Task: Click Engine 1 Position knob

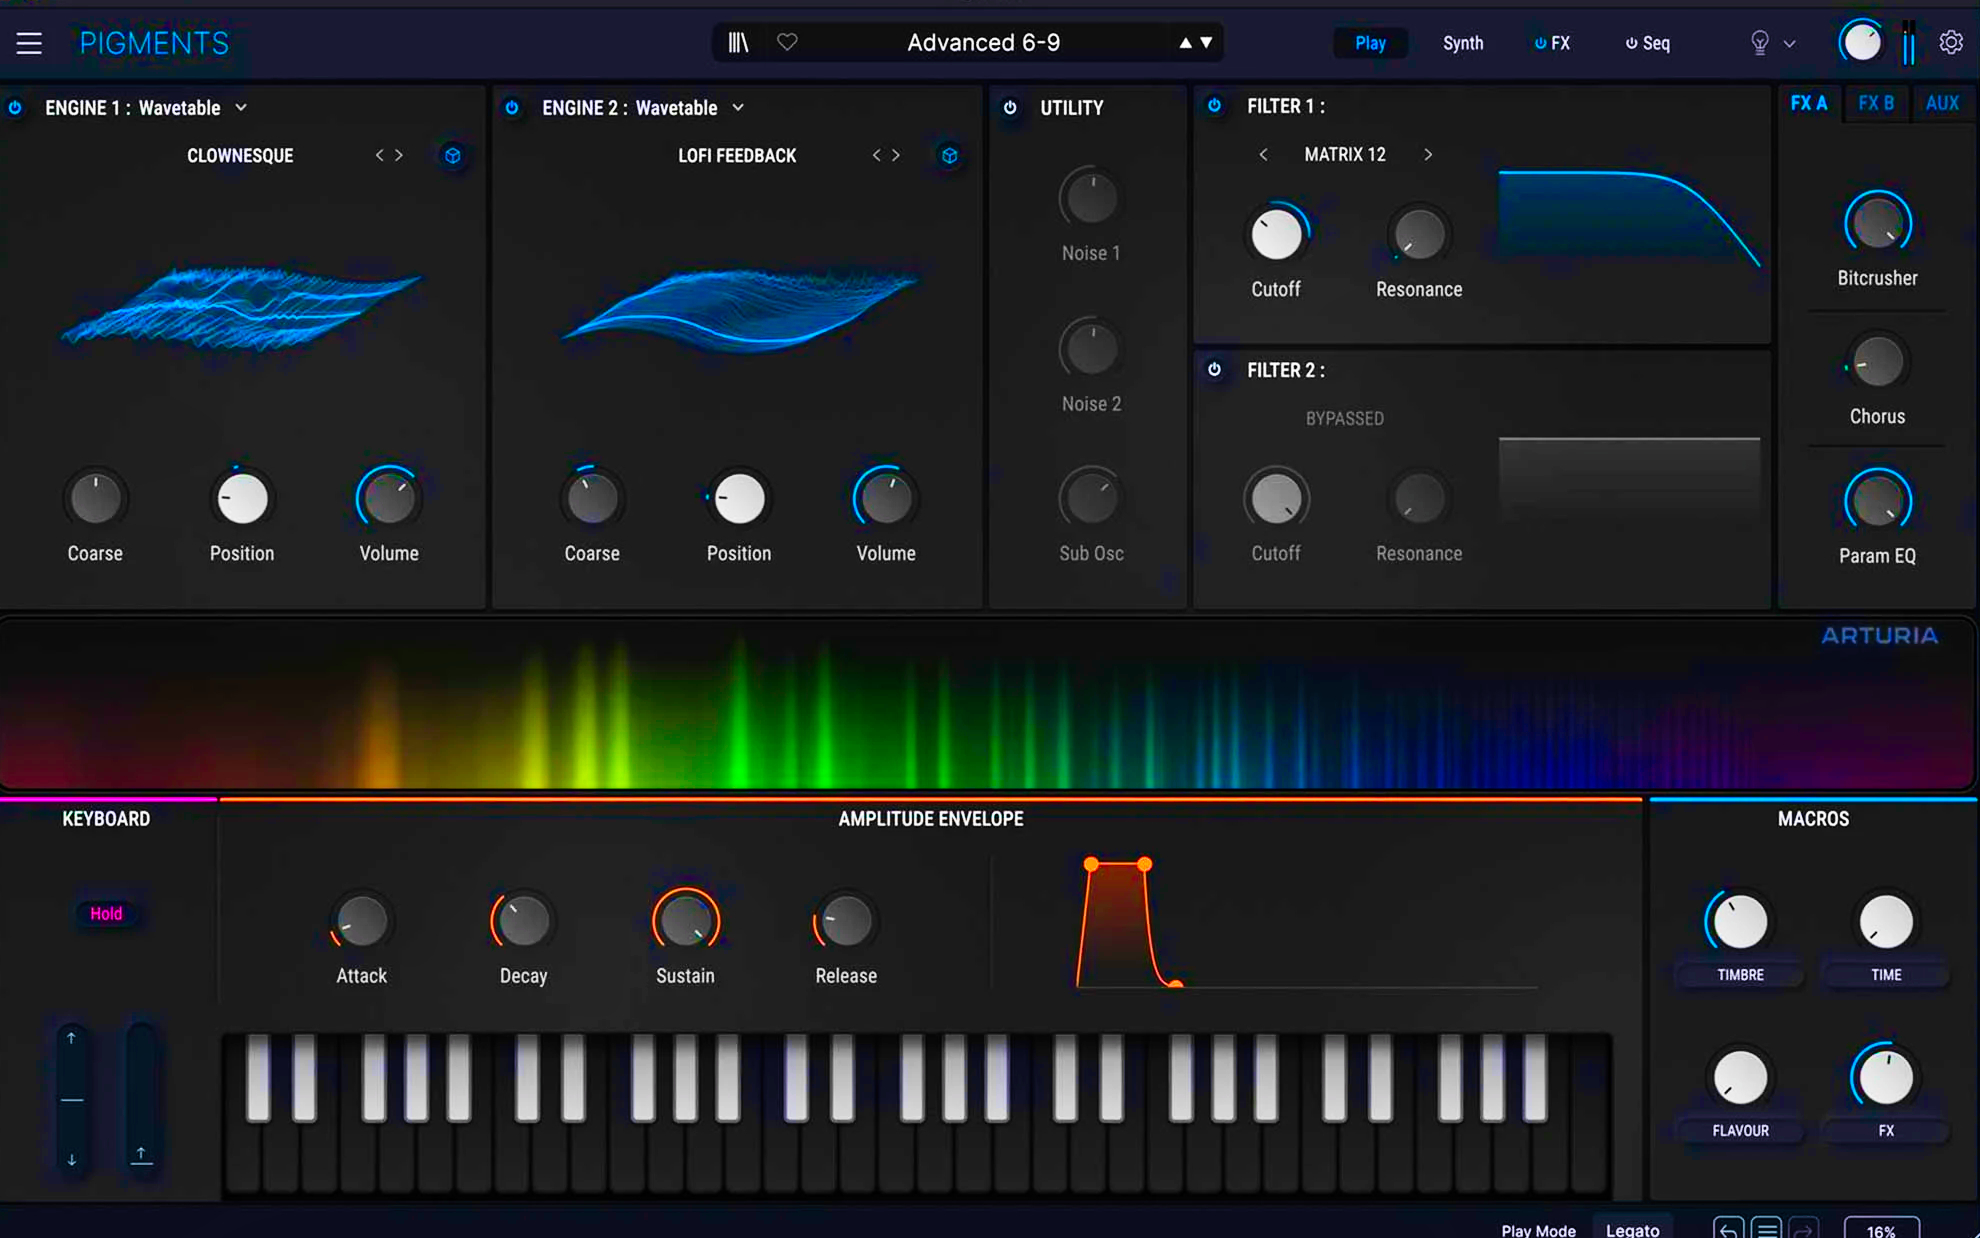Action: coord(242,498)
